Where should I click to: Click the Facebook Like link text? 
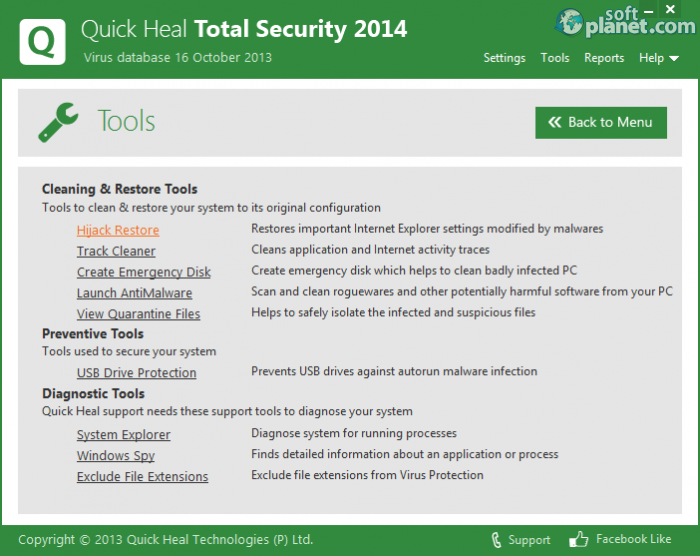(633, 539)
